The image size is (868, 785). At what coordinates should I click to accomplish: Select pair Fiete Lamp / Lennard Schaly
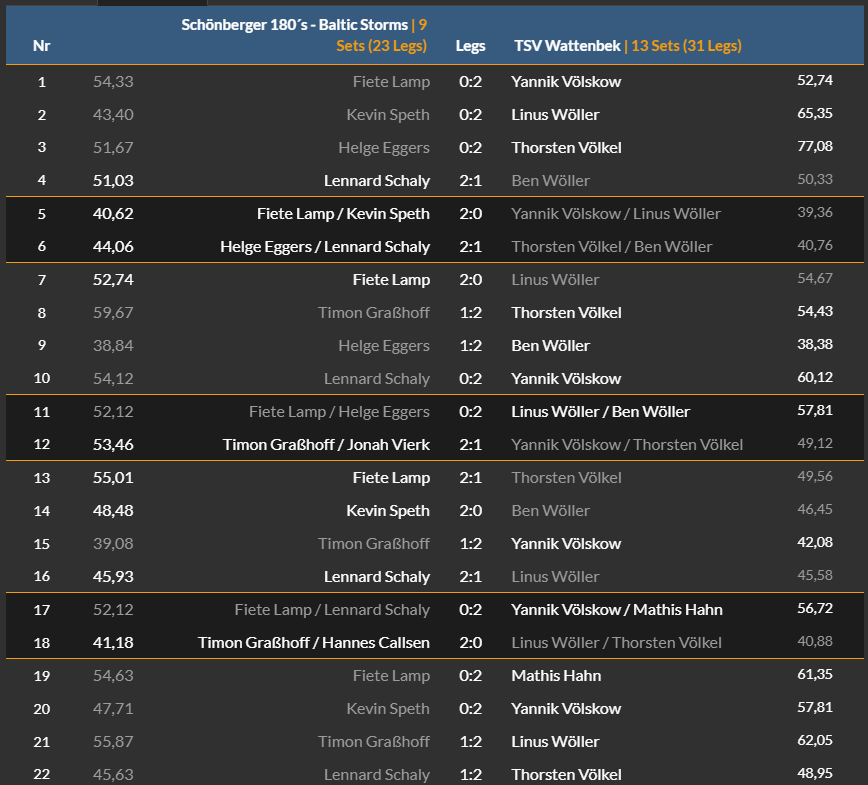332,610
